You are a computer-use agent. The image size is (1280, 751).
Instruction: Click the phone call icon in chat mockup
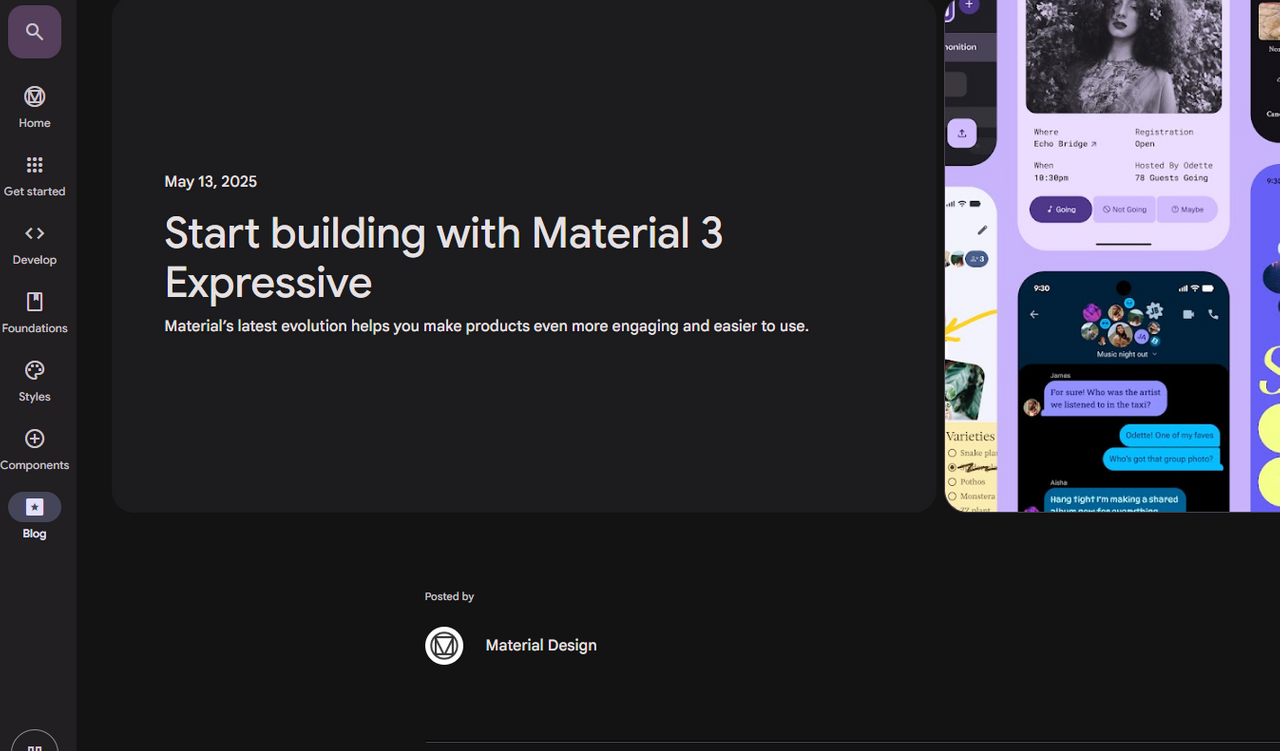coord(1213,314)
